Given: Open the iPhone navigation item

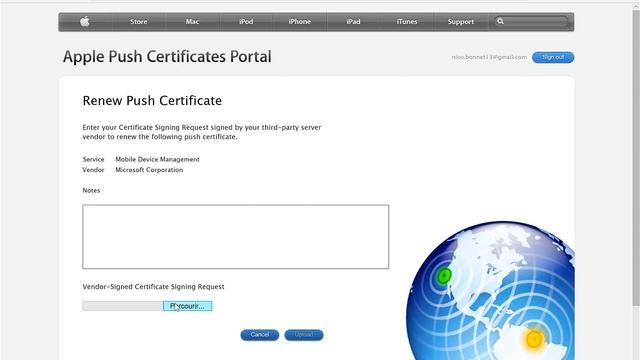Looking at the screenshot, I should [x=300, y=22].
